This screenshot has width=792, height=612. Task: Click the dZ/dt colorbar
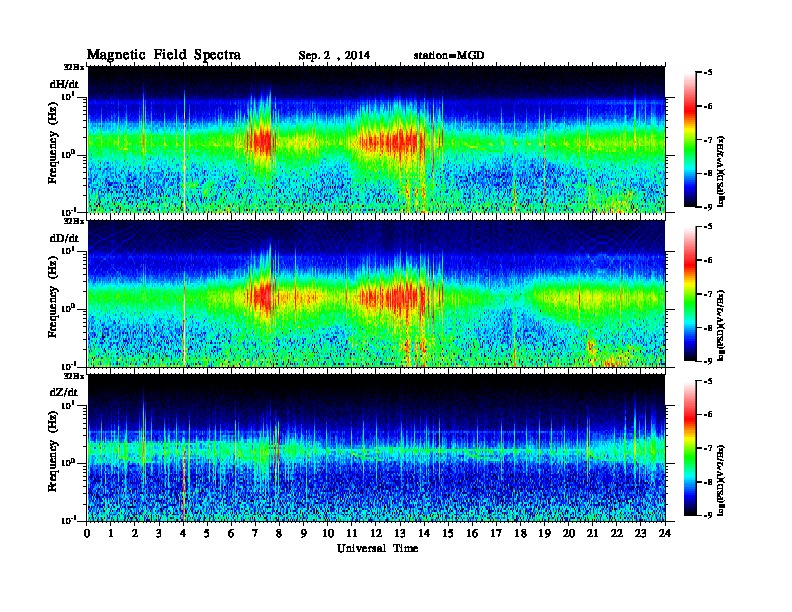pyautogui.click(x=690, y=448)
